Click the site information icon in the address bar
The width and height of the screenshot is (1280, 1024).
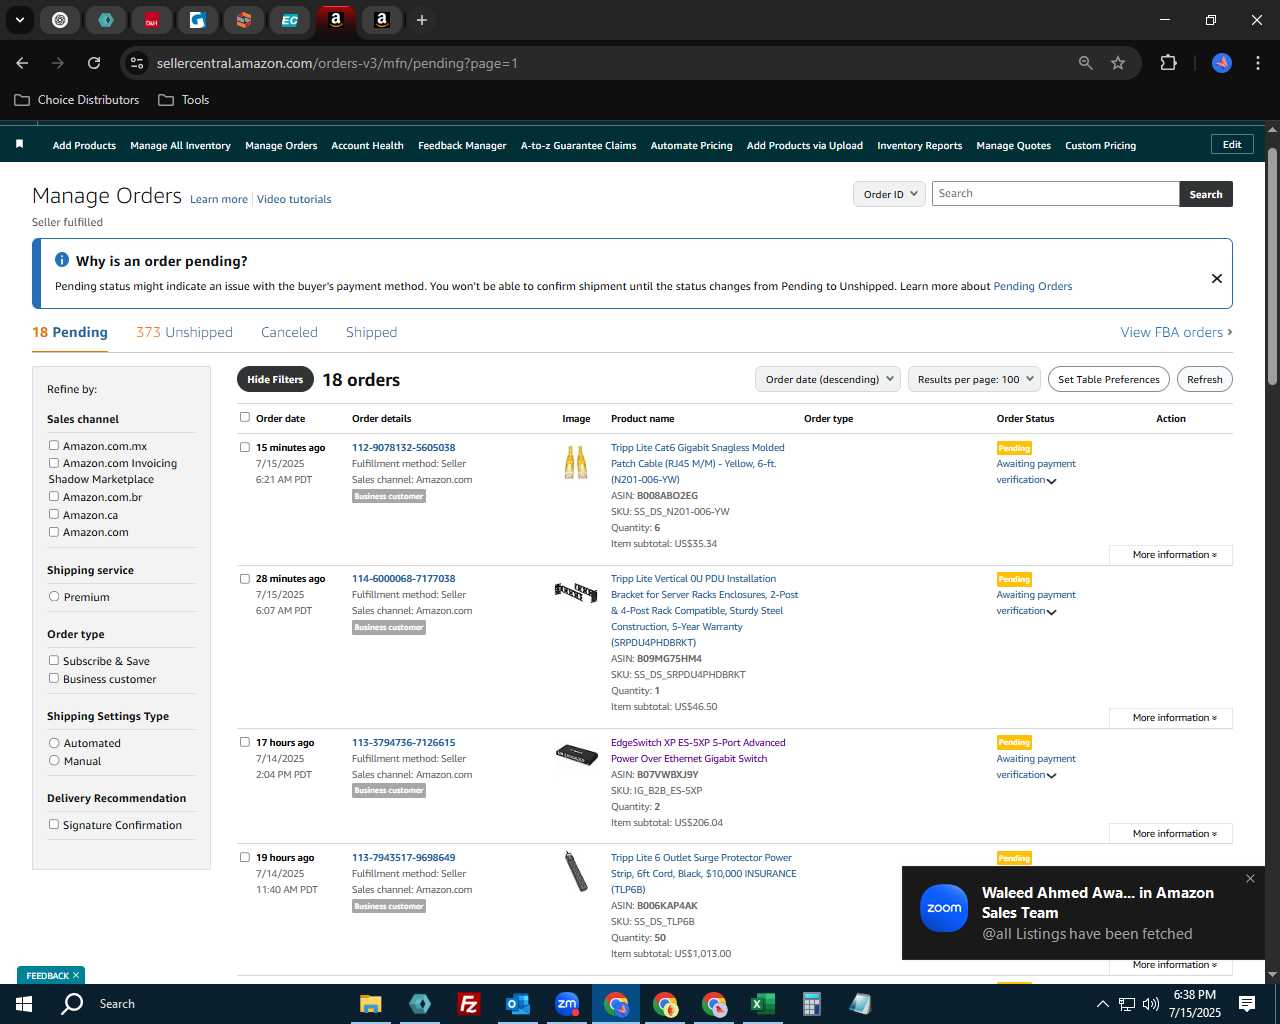138,63
